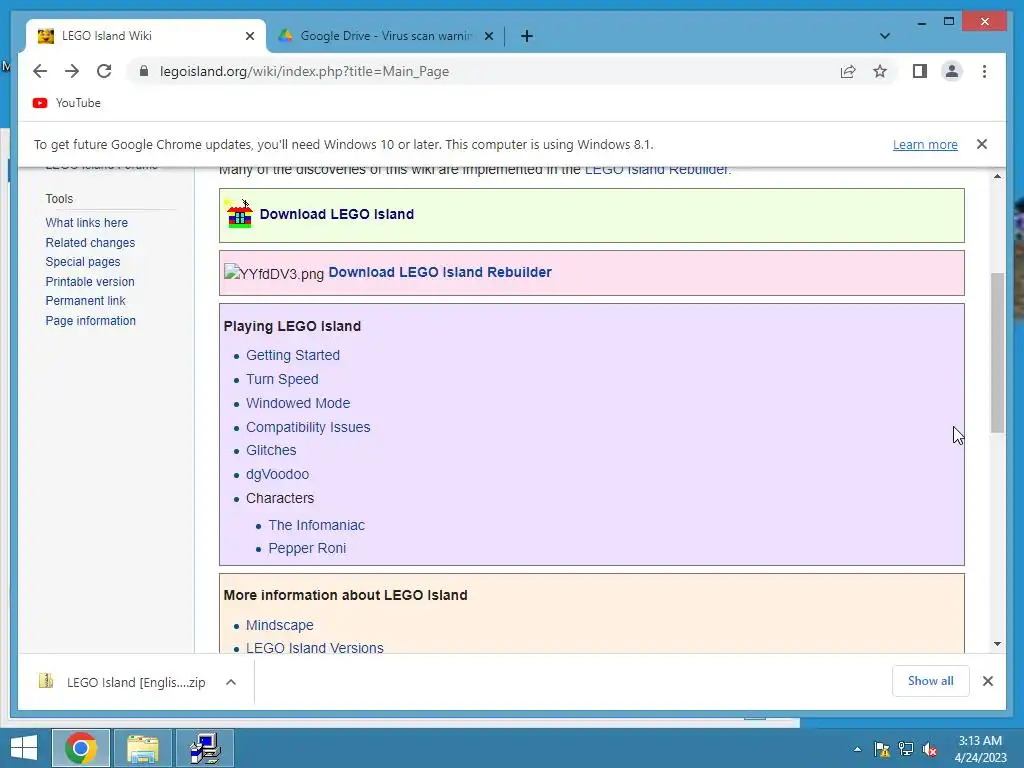Click Learn more about Chrome updates
Screen dimensions: 1024x768
click(925, 144)
